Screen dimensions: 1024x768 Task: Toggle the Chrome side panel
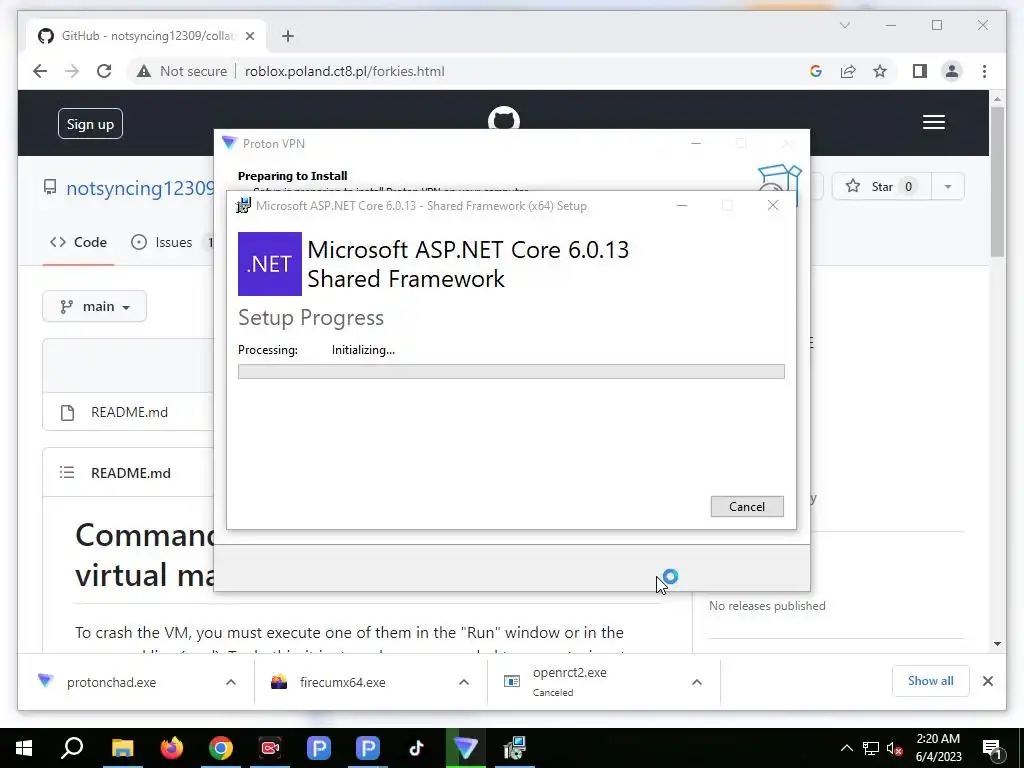[x=920, y=71]
